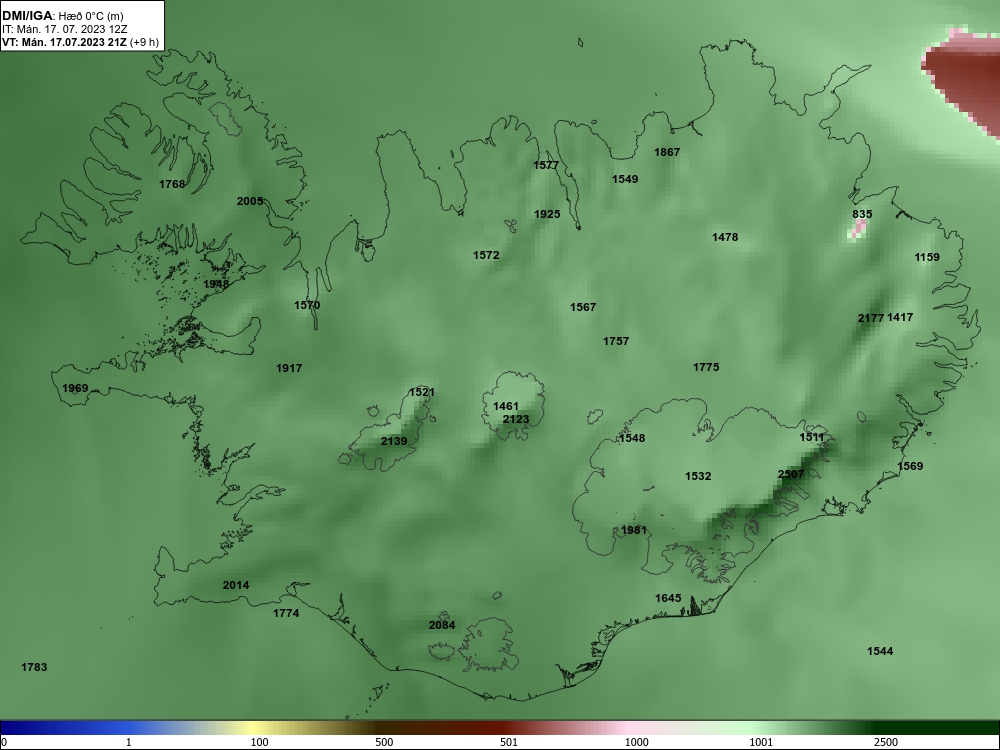Click the VT: Mán. 17.07.2023 21Z line
This screenshot has height=750, width=1000.
click(x=80, y=43)
